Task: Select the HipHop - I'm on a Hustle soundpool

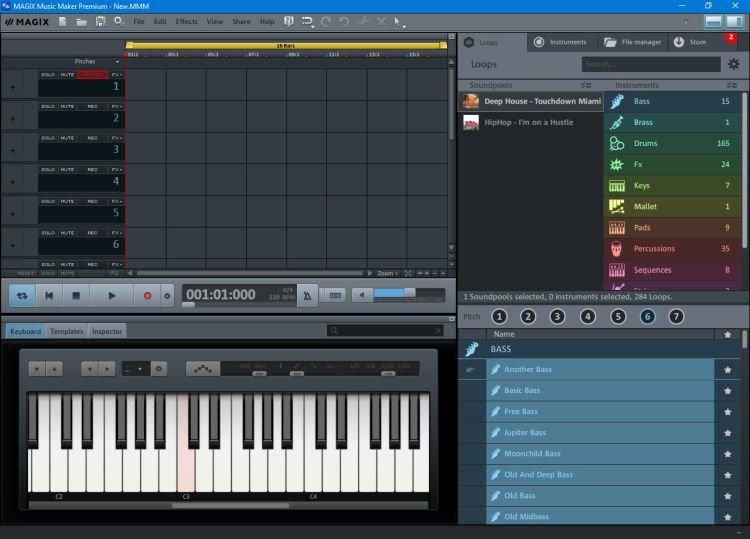Action: click(530, 122)
